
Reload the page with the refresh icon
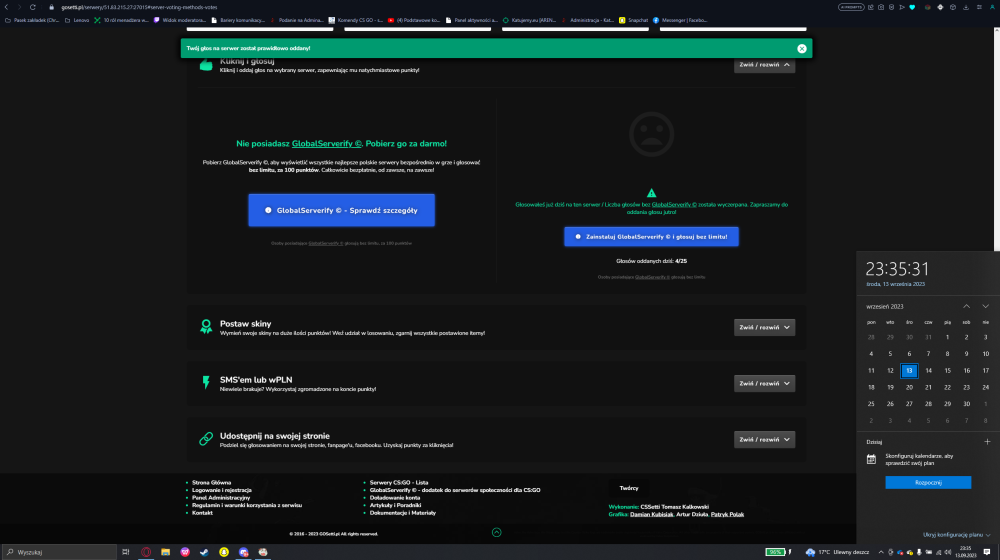[33, 7]
